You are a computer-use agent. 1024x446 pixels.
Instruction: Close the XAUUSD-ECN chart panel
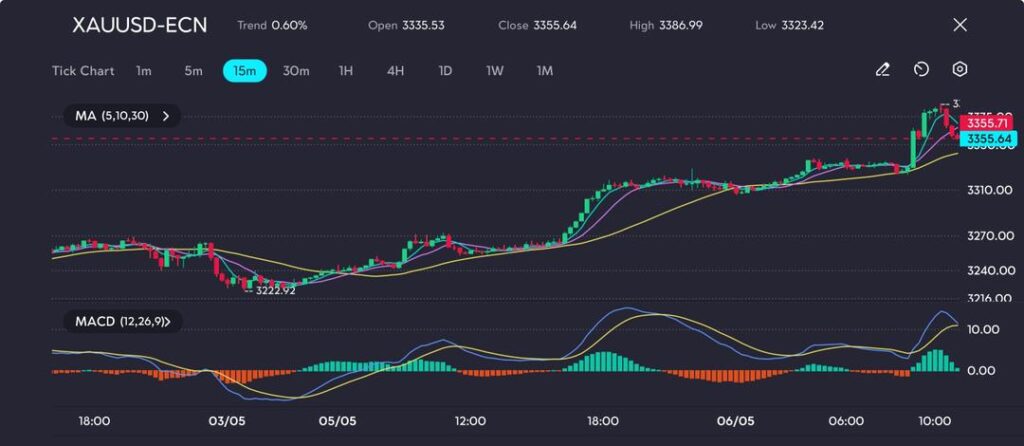tap(960, 25)
